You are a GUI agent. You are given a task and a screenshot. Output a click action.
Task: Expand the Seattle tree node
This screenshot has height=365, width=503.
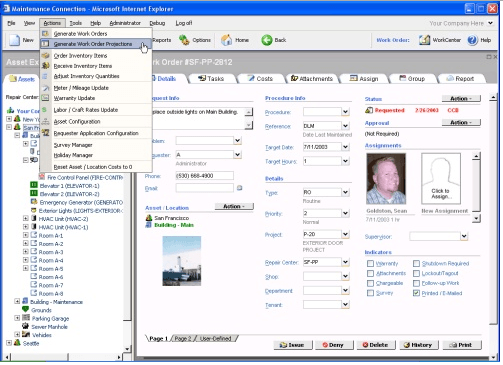9,343
